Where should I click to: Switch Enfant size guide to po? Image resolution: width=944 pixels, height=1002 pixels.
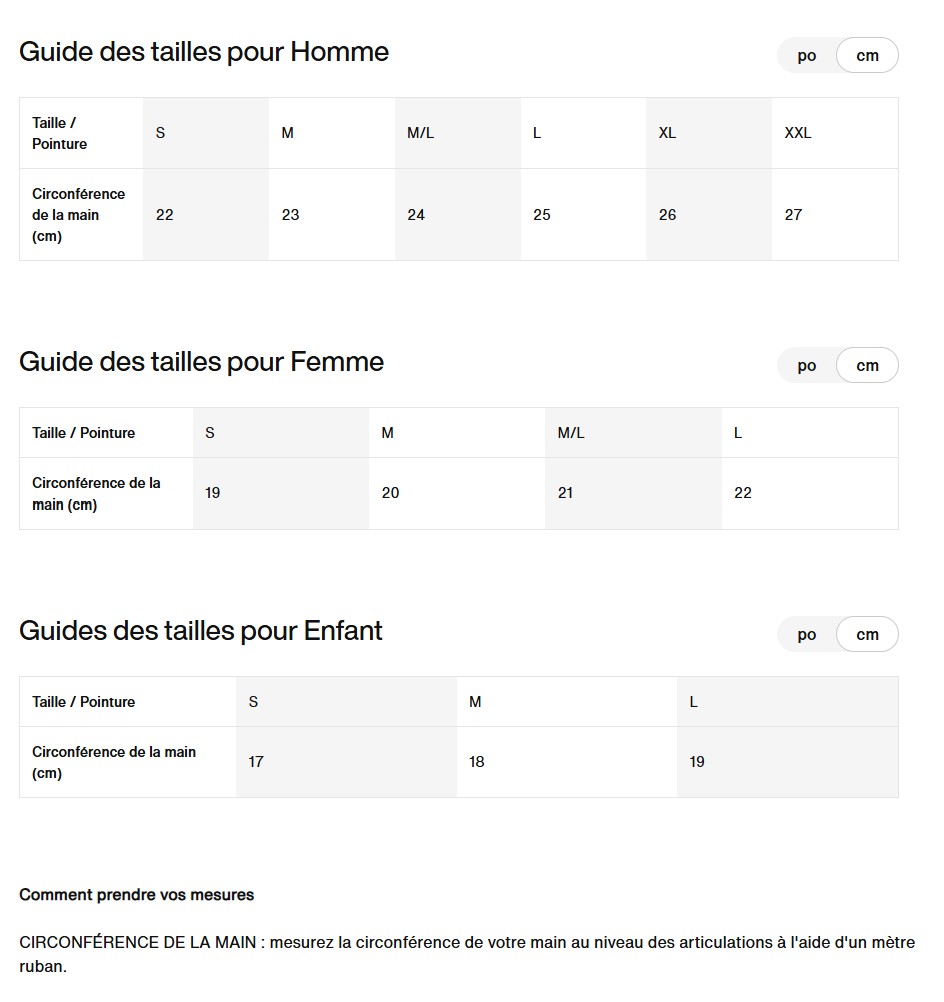click(x=807, y=635)
